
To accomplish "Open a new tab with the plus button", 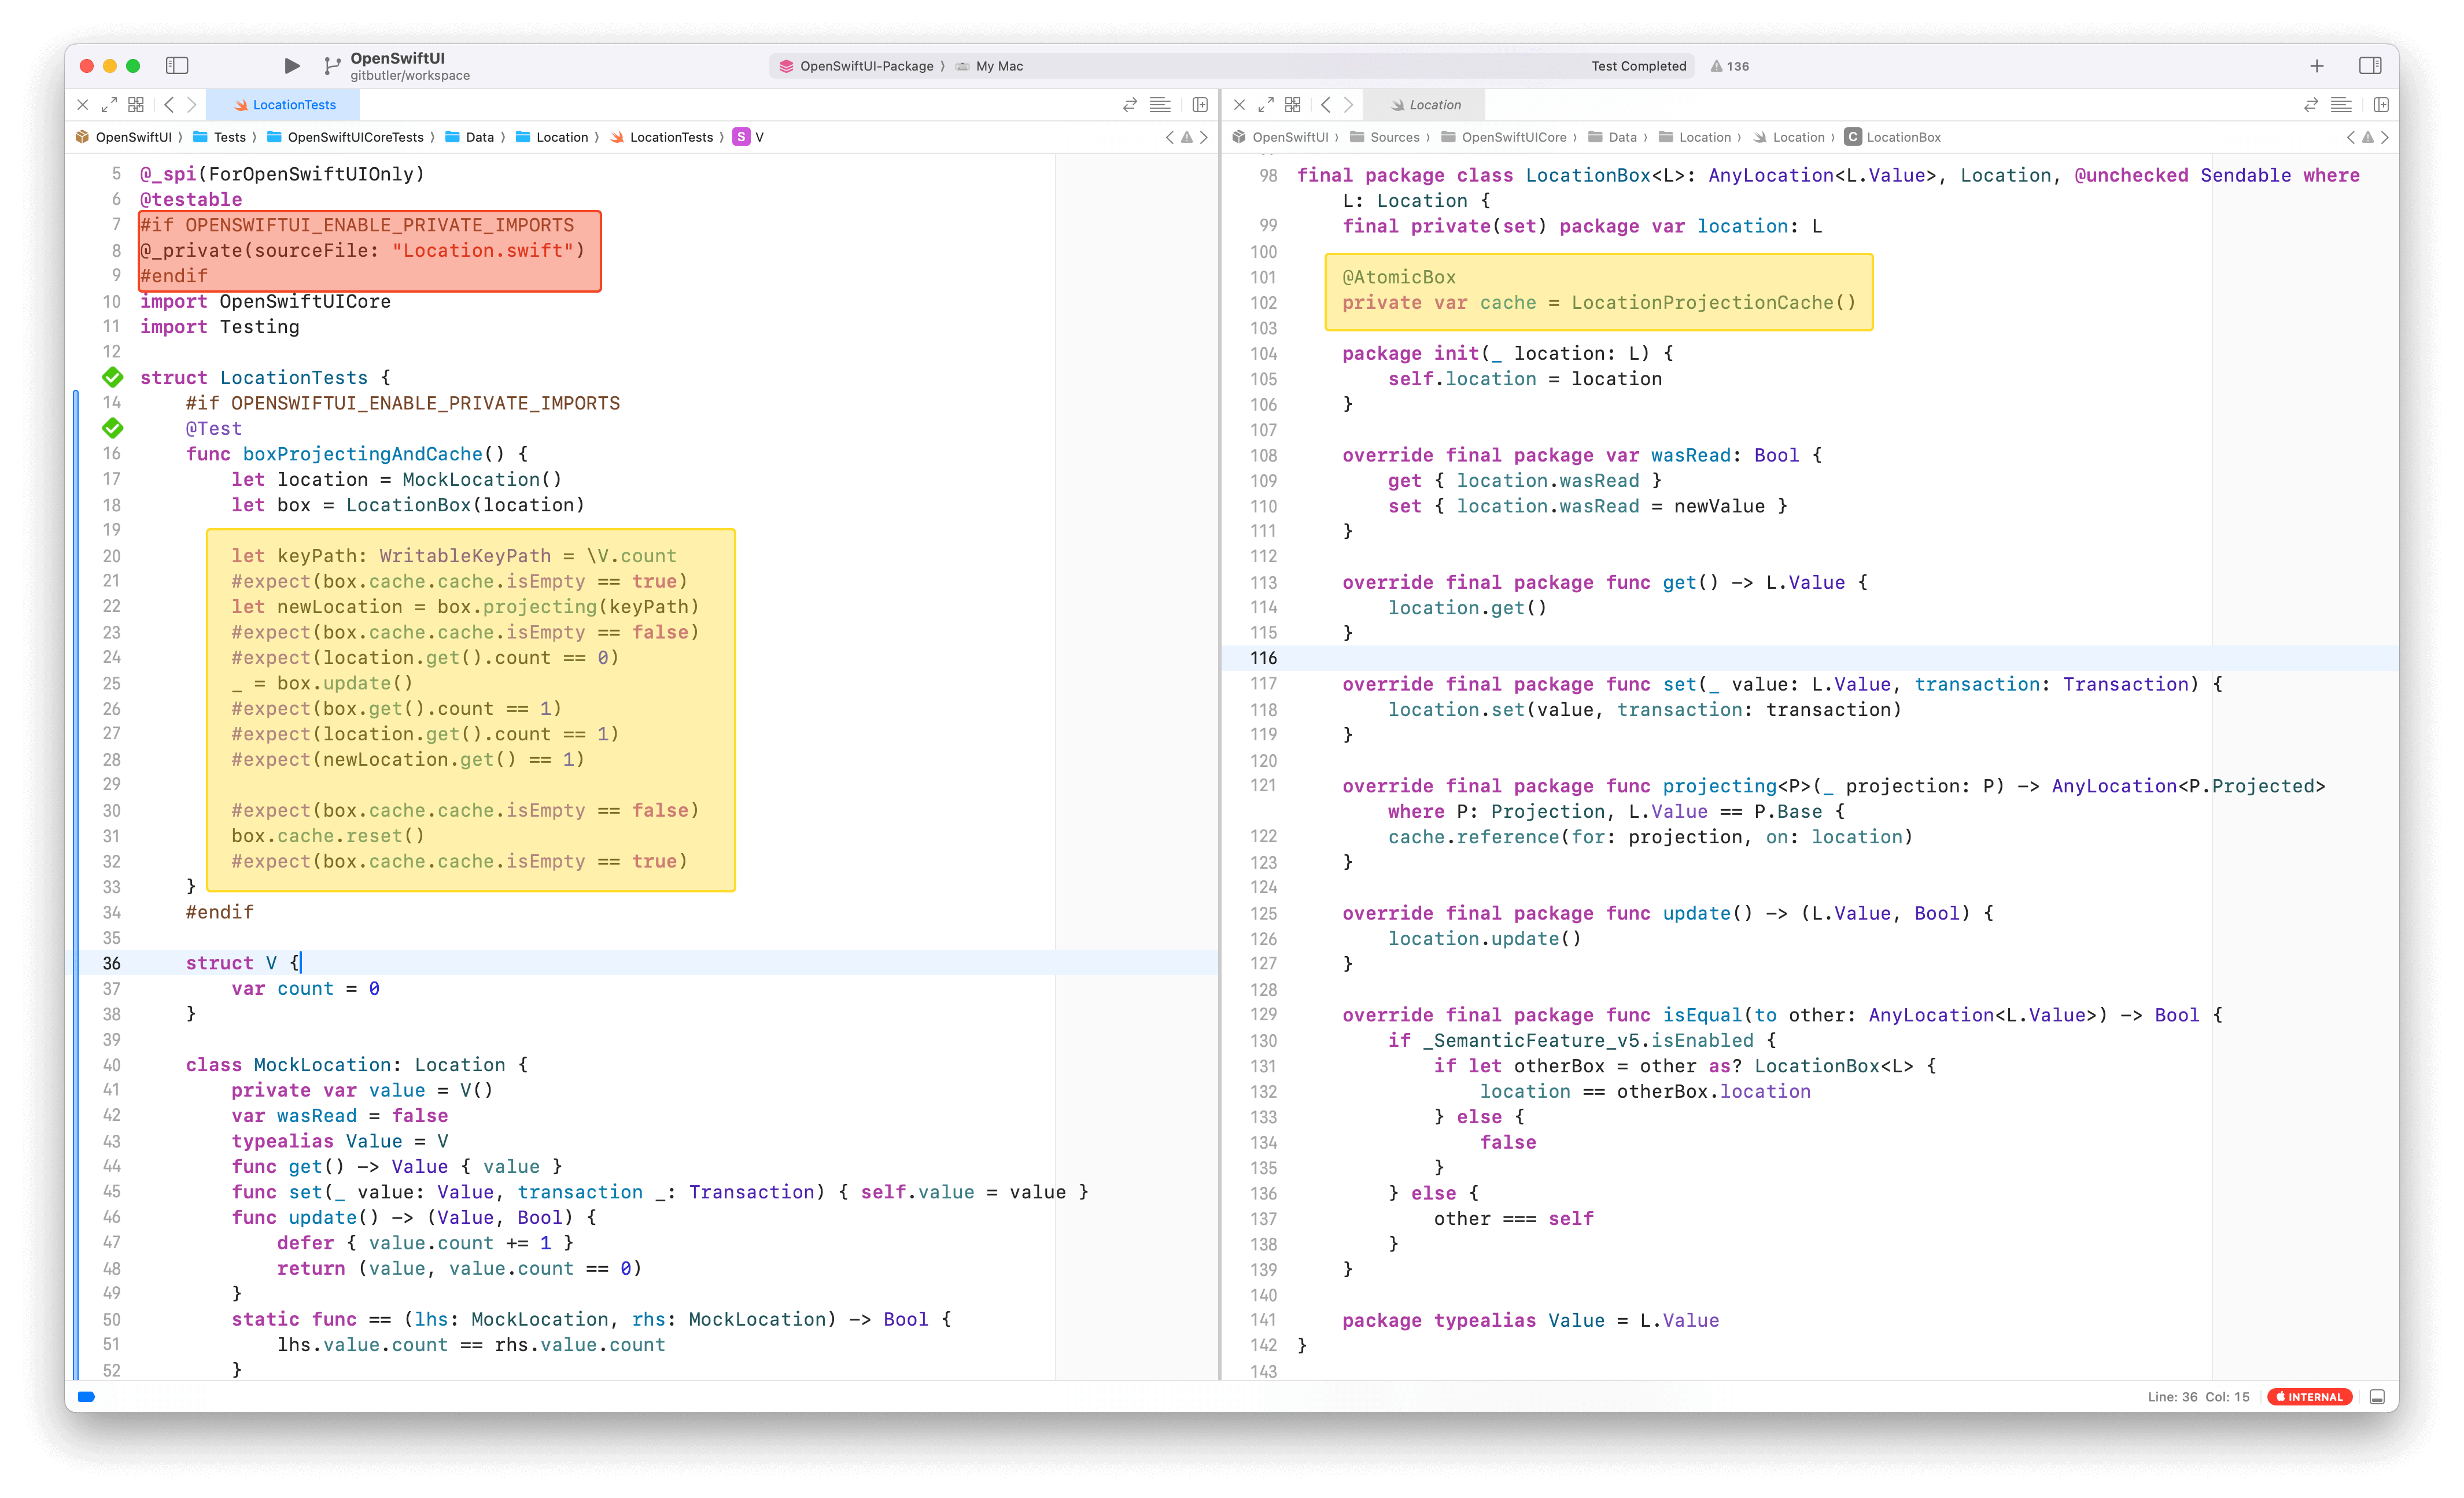I will pyautogui.click(x=2317, y=66).
